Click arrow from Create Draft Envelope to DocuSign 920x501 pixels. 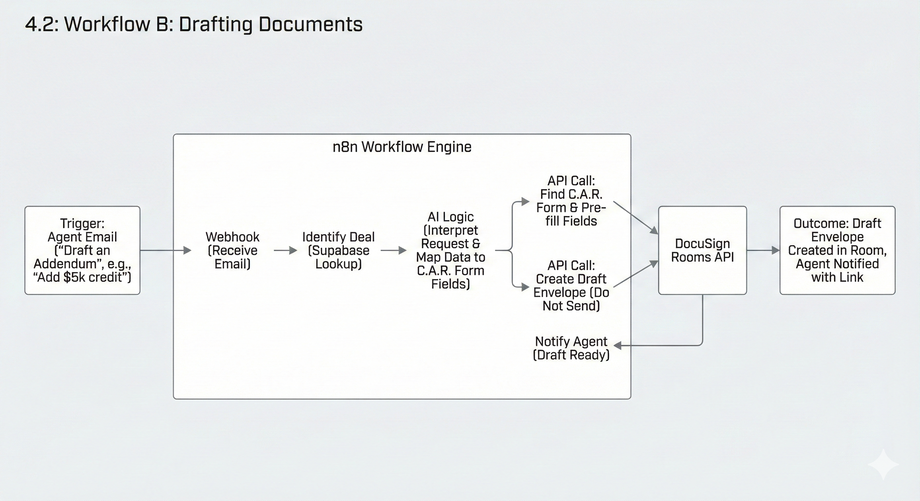click(x=635, y=274)
